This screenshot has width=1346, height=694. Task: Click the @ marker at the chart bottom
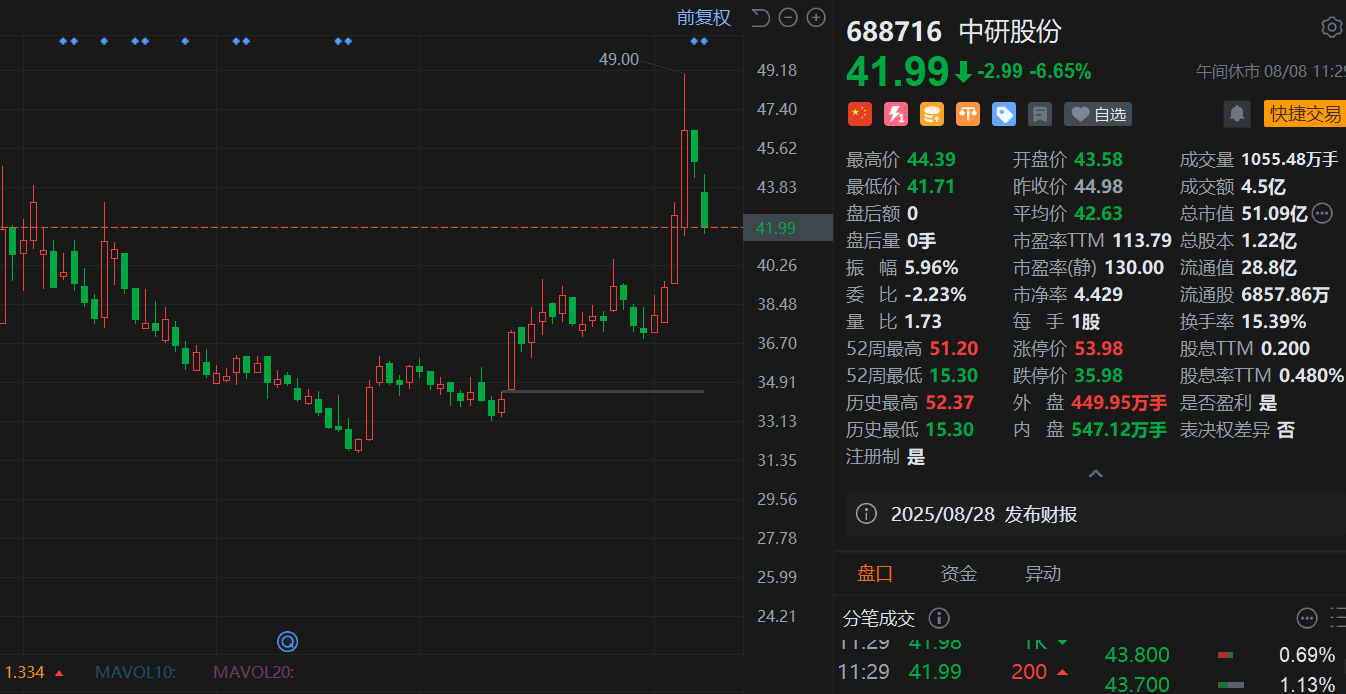pos(288,641)
